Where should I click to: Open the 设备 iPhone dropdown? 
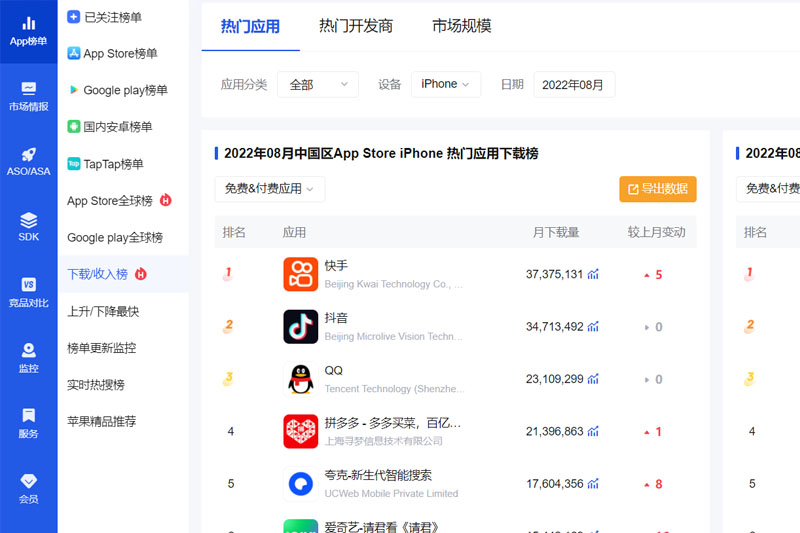[x=445, y=85]
